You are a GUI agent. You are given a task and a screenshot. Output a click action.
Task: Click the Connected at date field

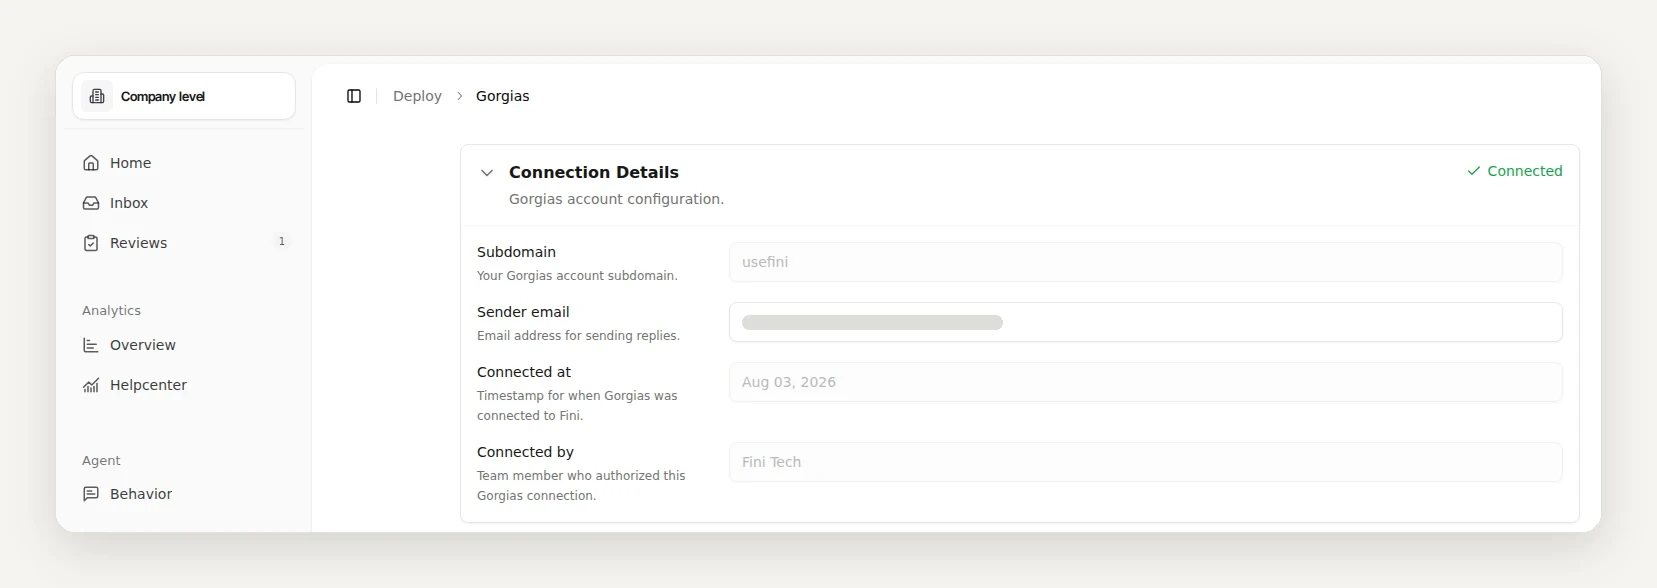coord(1145,382)
